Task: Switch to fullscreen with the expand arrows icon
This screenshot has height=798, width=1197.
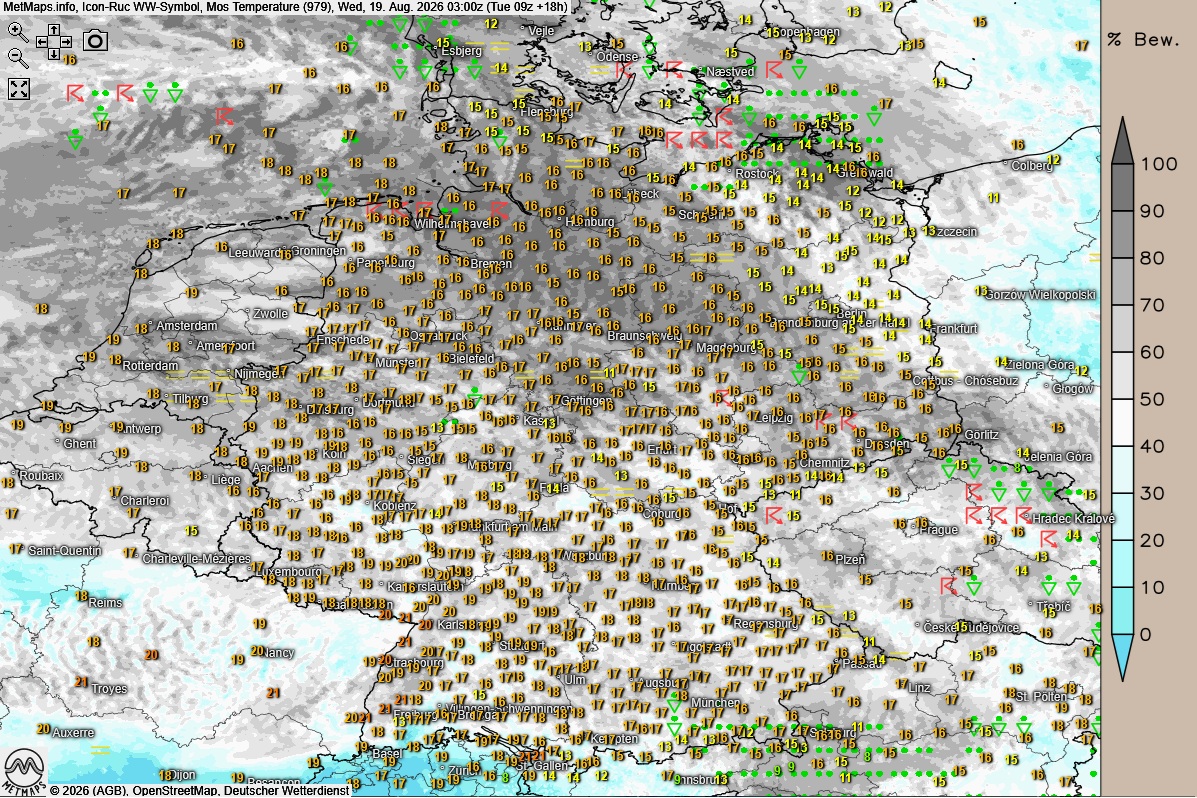Action: pos(18,89)
